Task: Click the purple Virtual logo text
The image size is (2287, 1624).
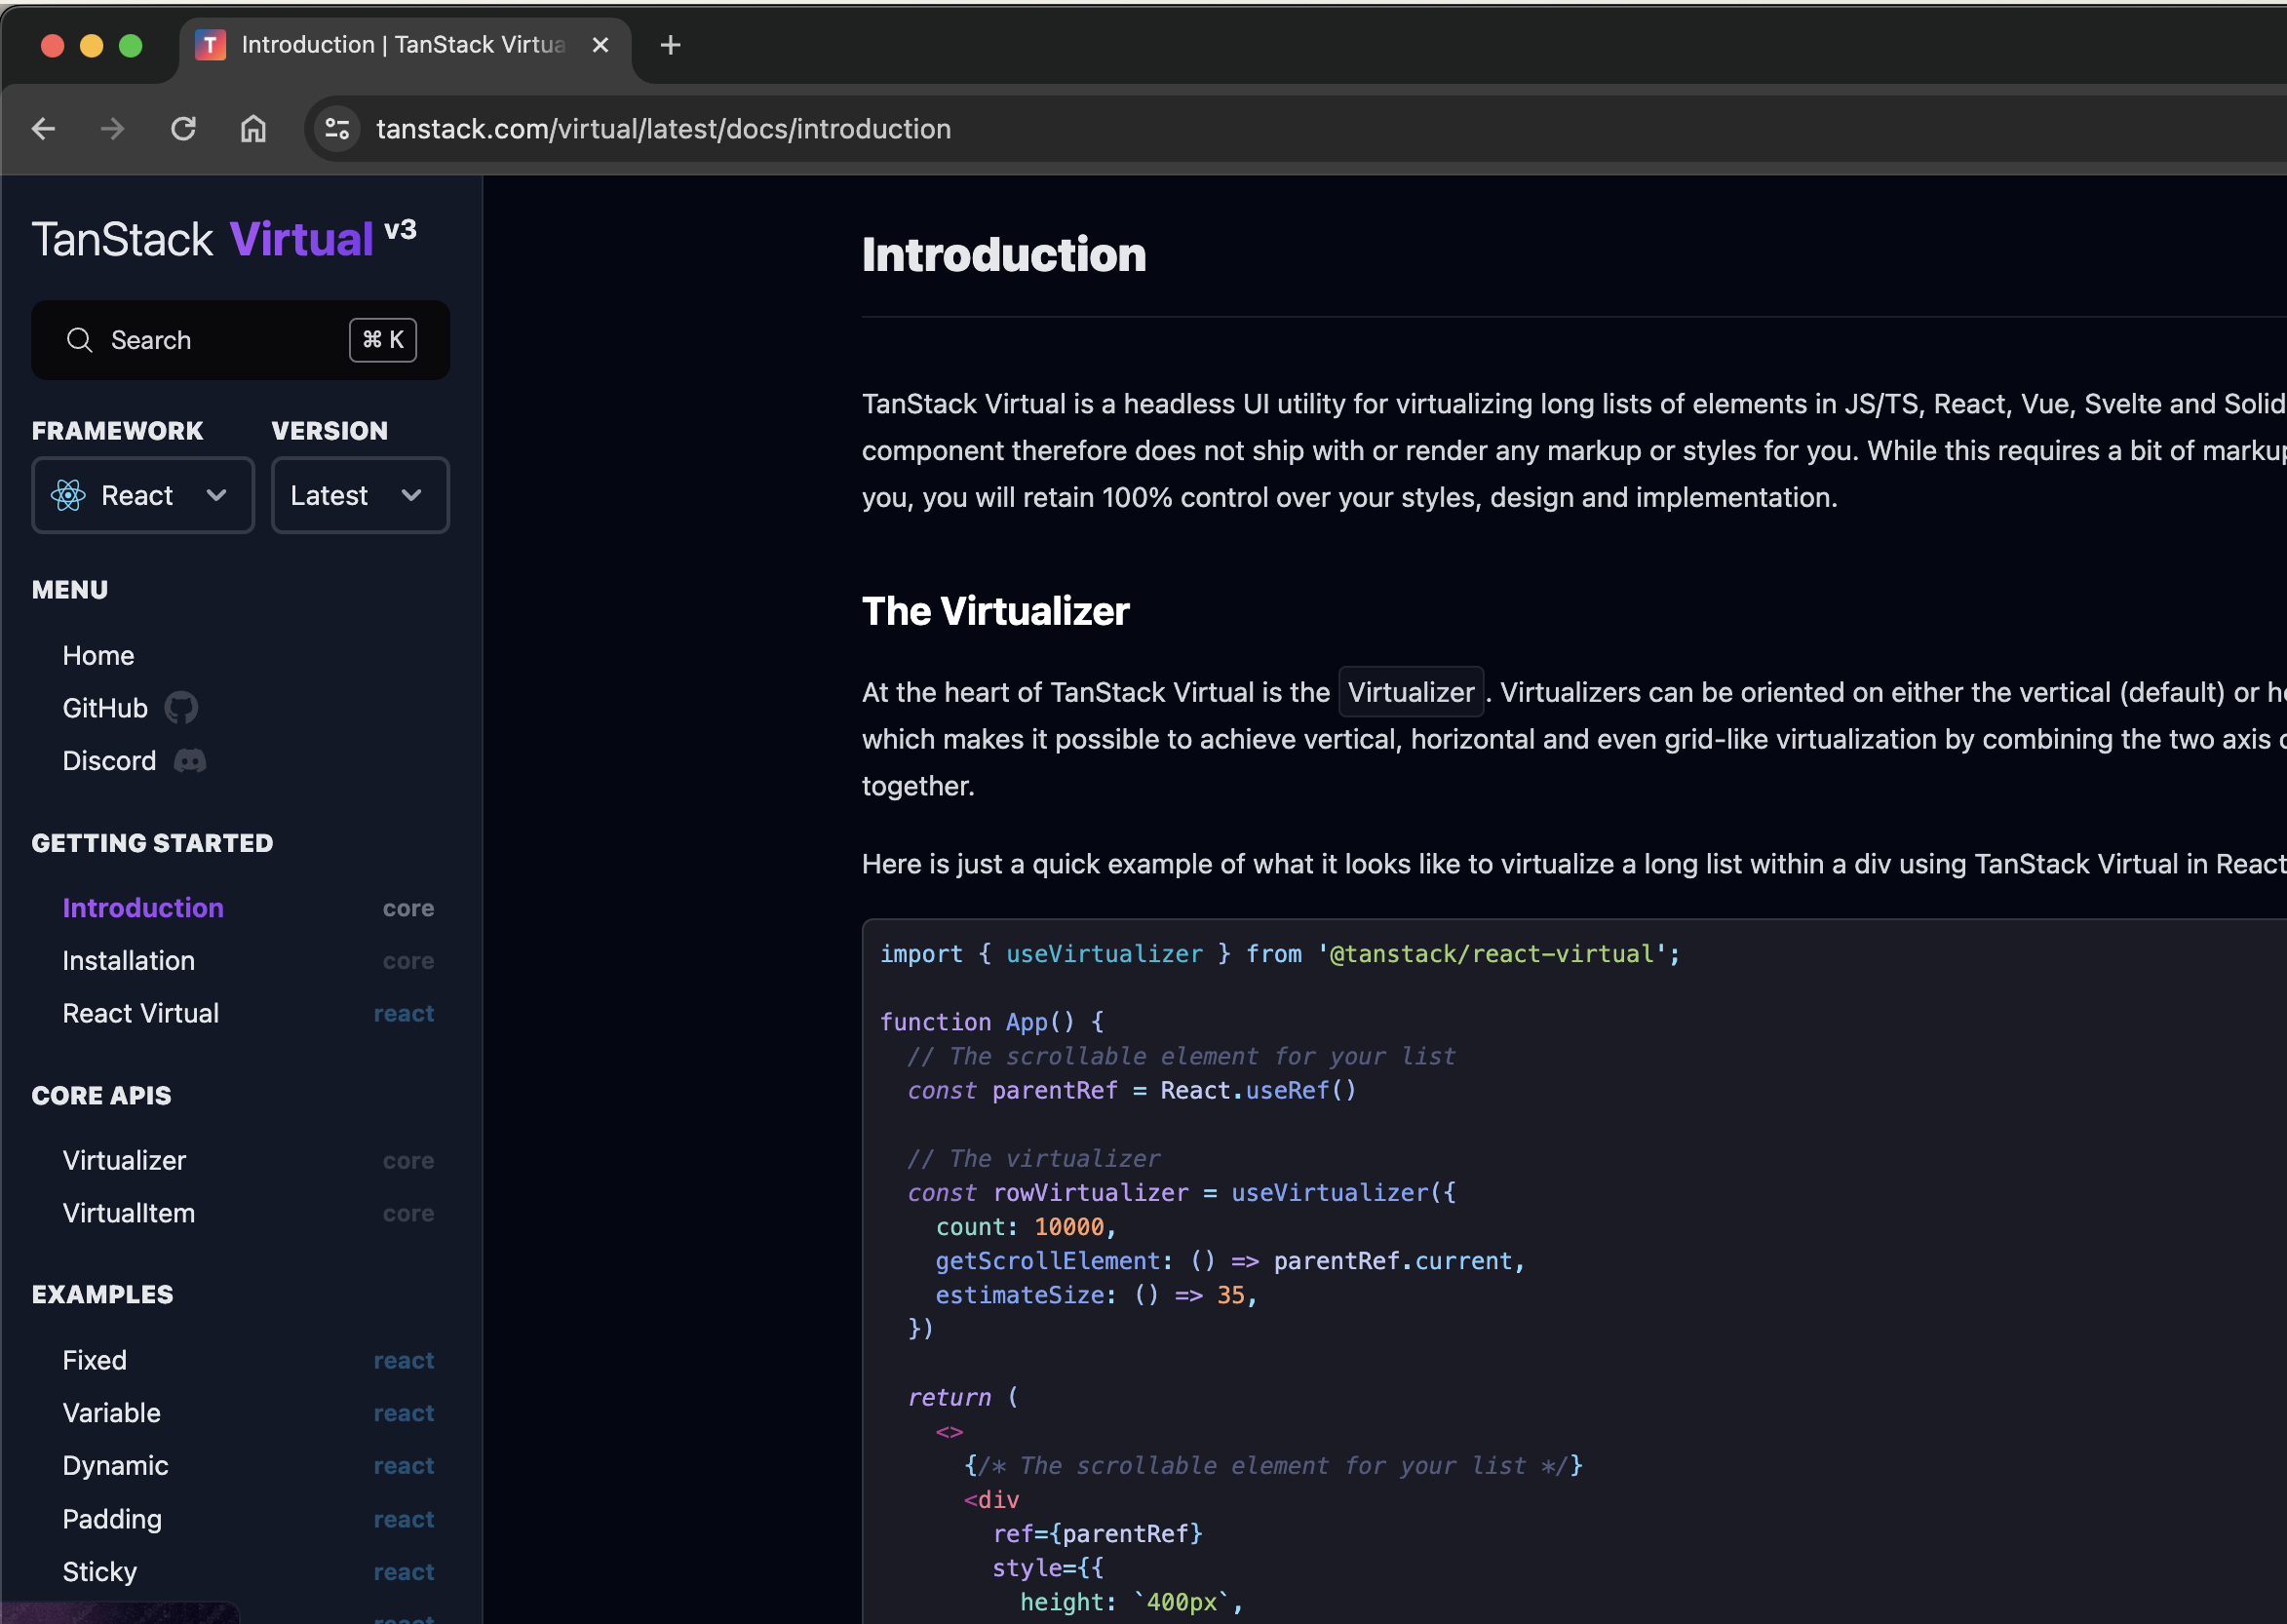Action: (x=302, y=240)
